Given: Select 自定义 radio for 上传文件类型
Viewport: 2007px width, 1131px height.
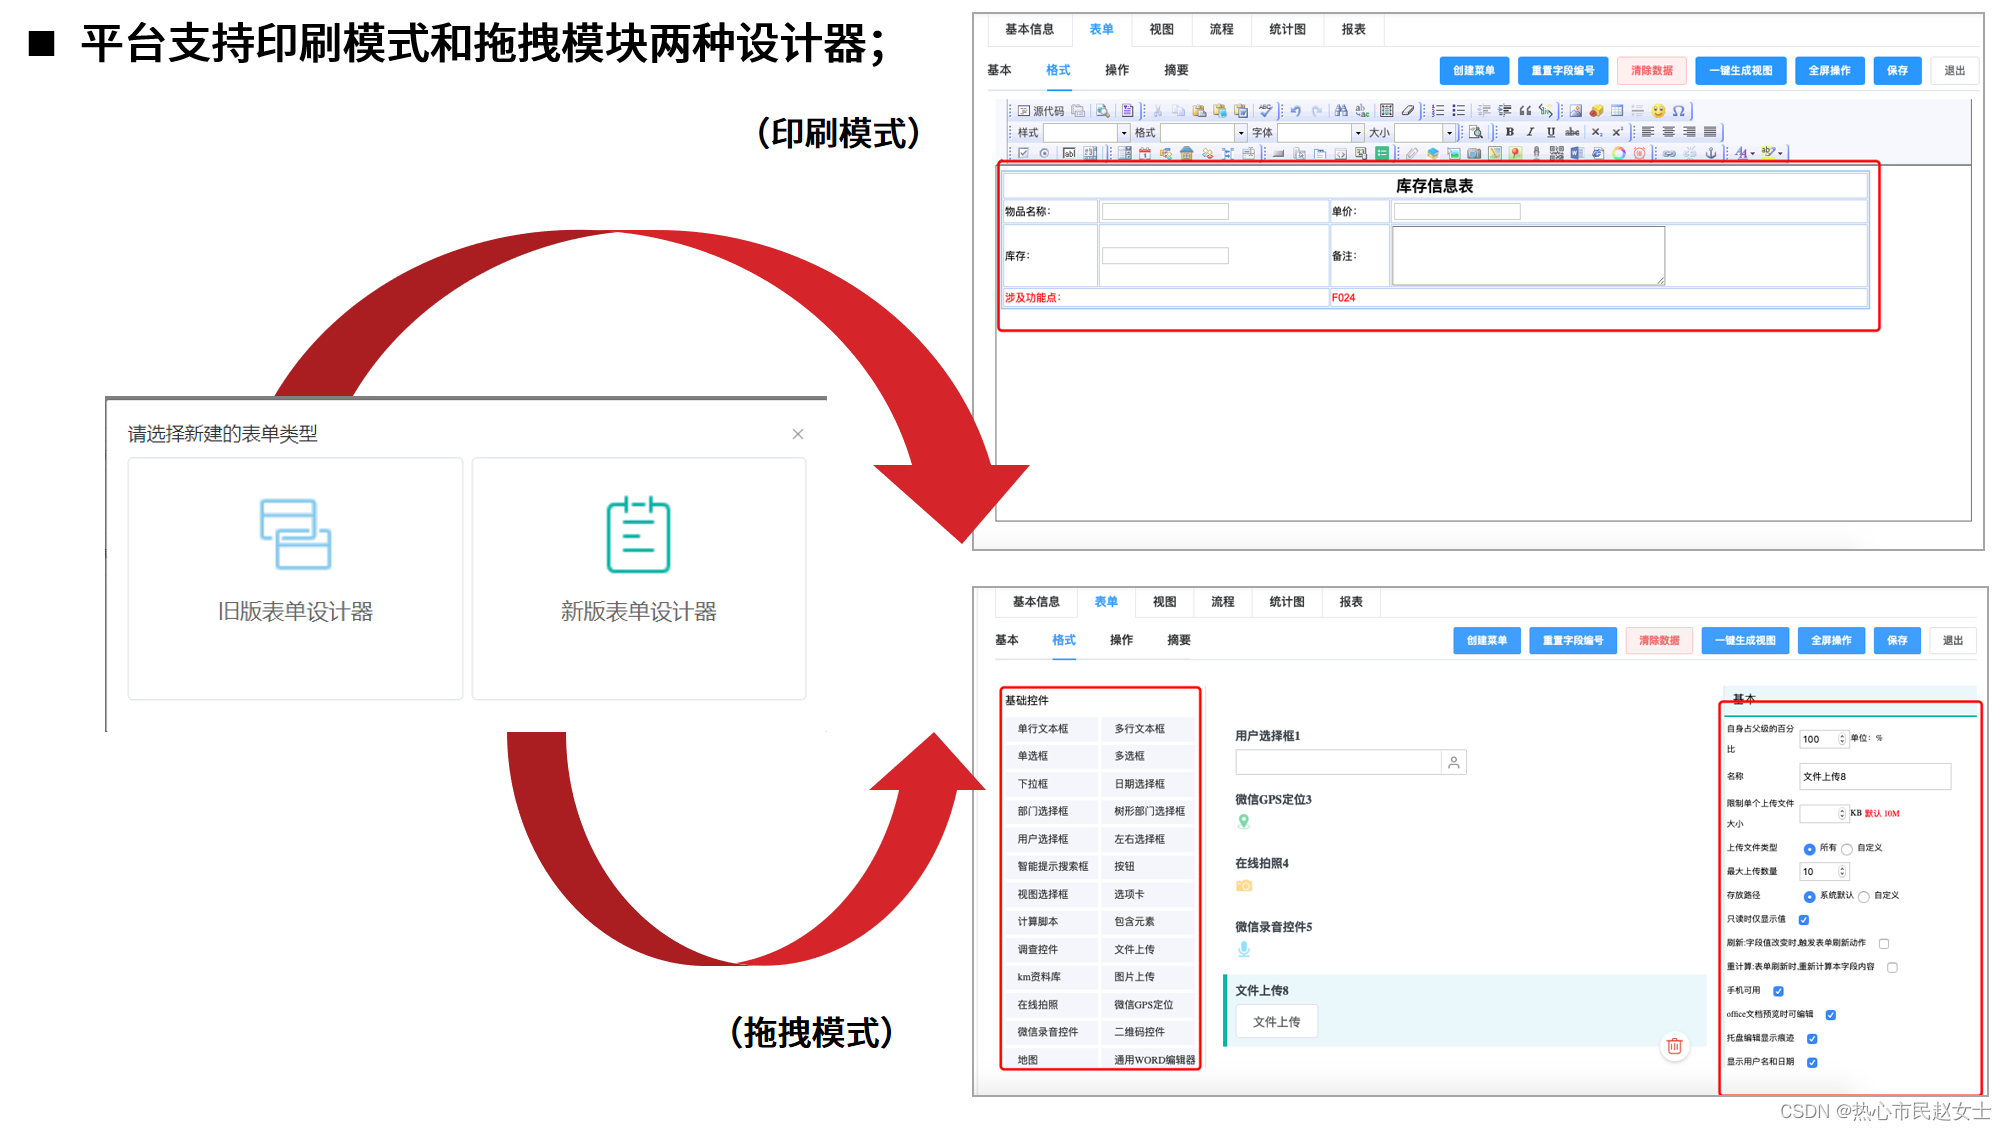Looking at the screenshot, I should 1847,849.
